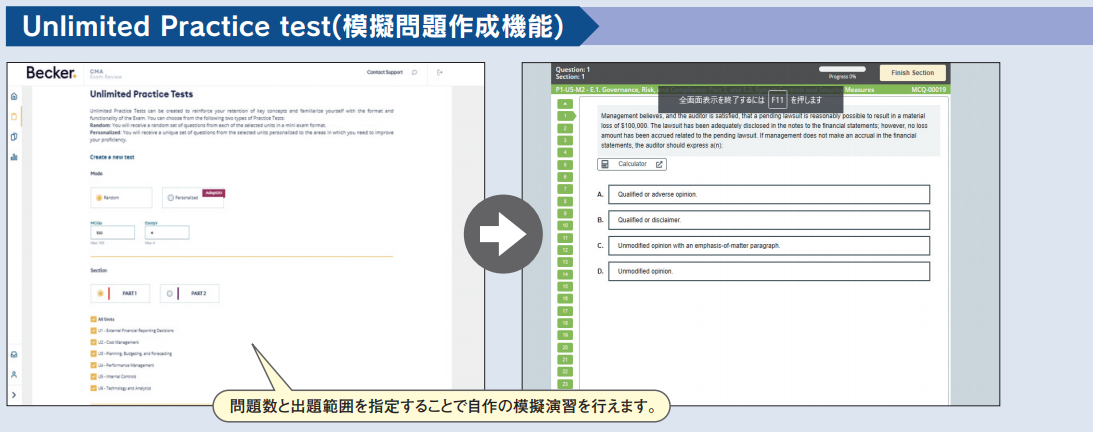The width and height of the screenshot is (1093, 432).
Task: Toggle the All Units checkbox
Action: pos(93,319)
